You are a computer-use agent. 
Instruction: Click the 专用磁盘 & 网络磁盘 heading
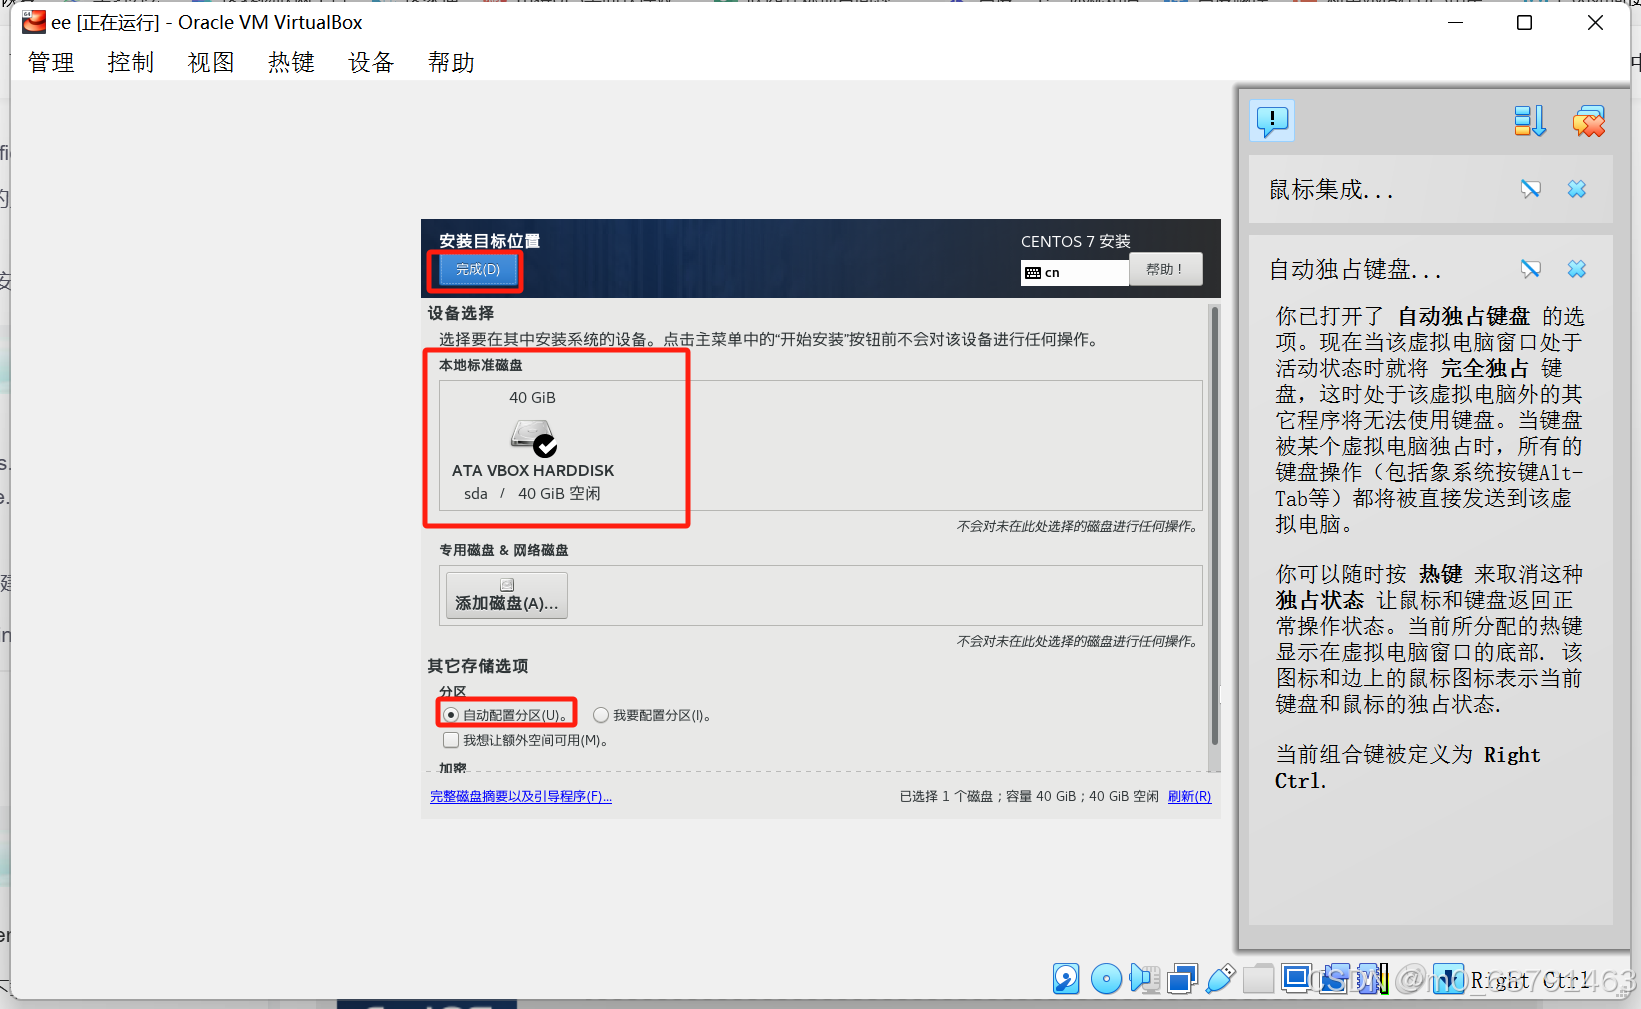pyautogui.click(x=504, y=550)
